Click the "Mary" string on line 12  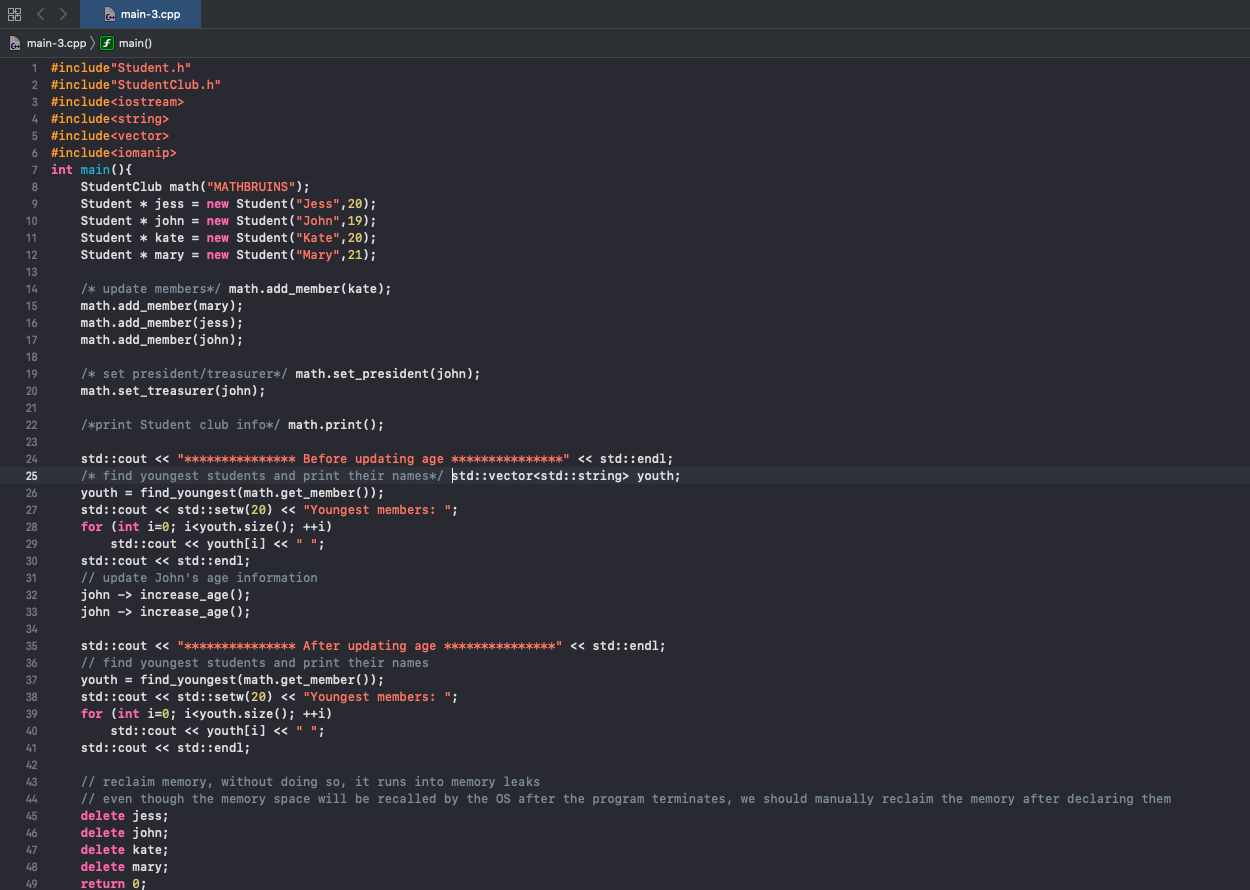tap(318, 255)
